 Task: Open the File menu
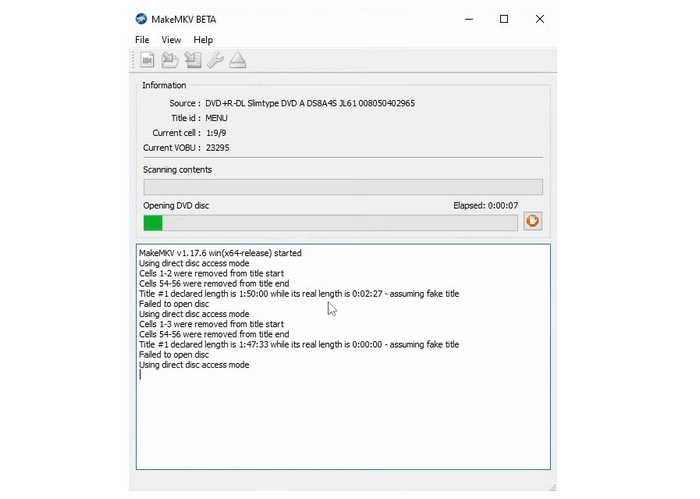coord(142,40)
